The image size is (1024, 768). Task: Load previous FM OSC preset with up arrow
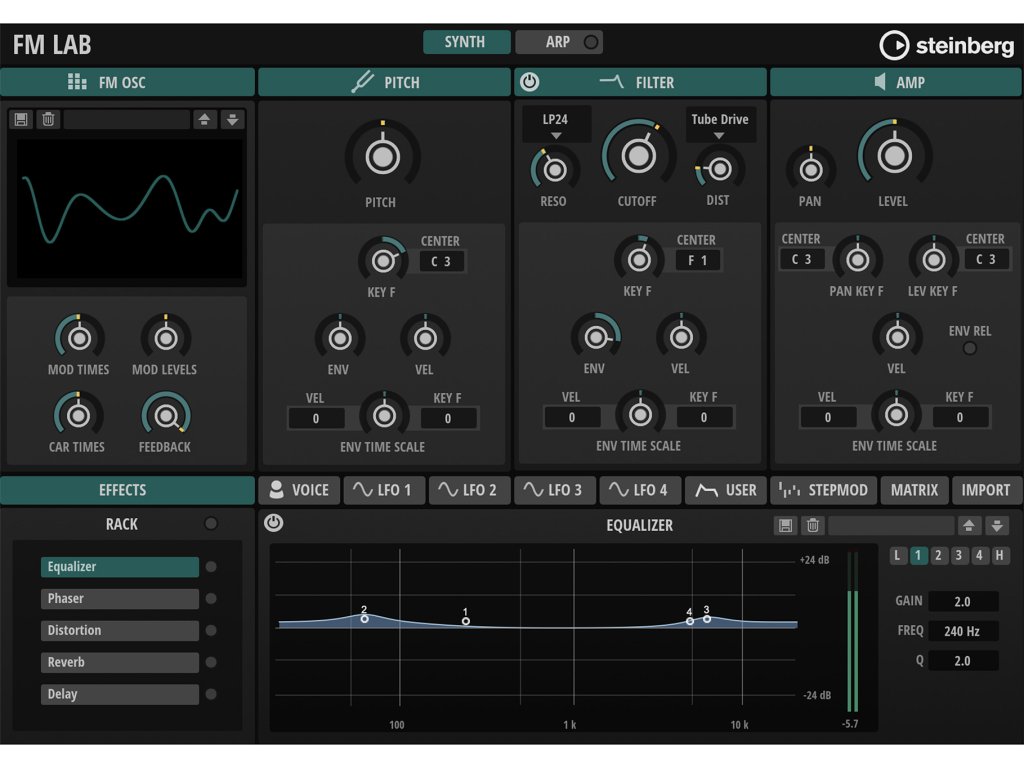click(204, 120)
